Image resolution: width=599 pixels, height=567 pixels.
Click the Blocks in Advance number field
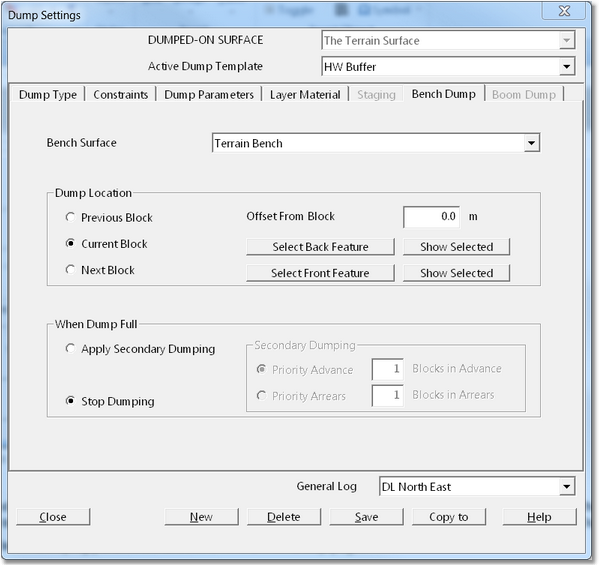(x=387, y=369)
